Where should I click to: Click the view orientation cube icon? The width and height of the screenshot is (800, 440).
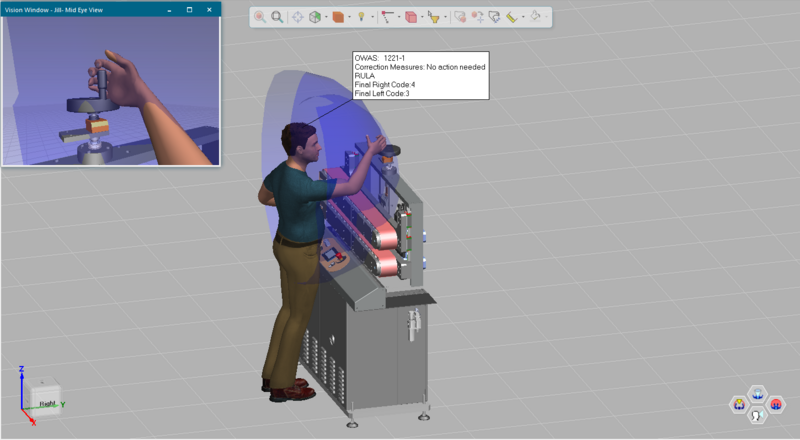(315, 17)
